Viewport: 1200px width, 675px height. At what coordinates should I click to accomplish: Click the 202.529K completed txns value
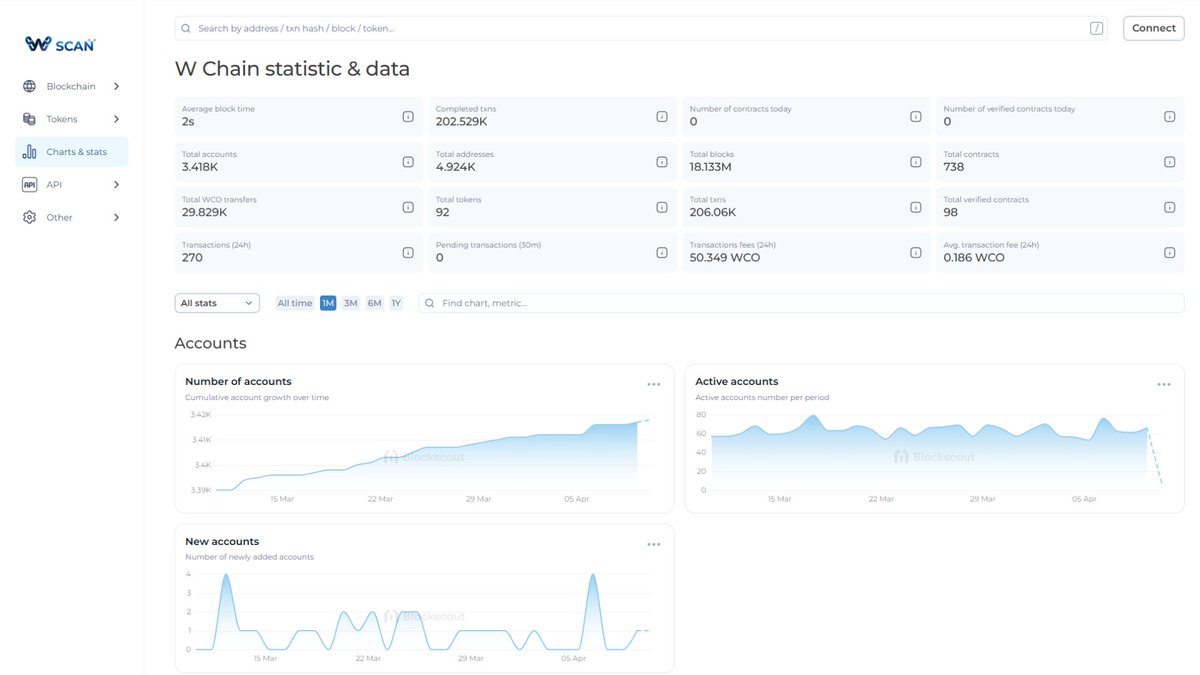(462, 122)
